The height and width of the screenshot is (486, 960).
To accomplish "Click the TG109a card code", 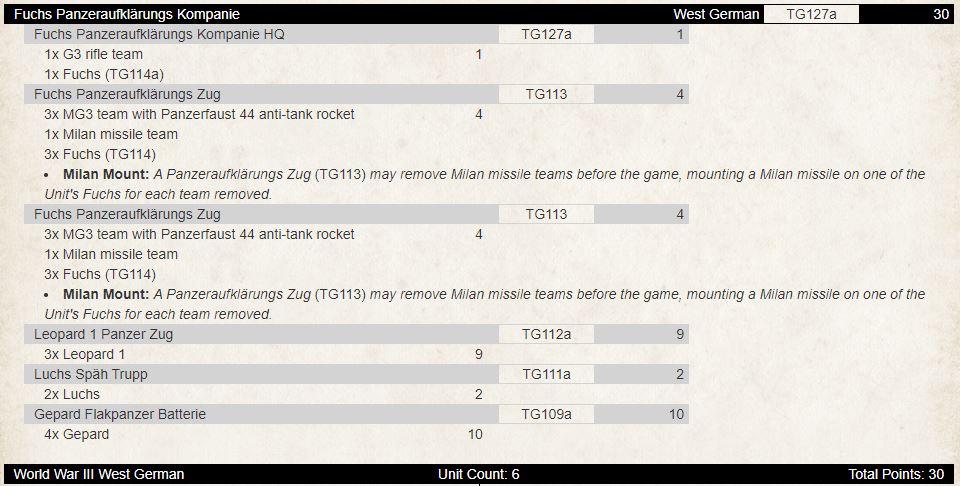I will coord(546,414).
